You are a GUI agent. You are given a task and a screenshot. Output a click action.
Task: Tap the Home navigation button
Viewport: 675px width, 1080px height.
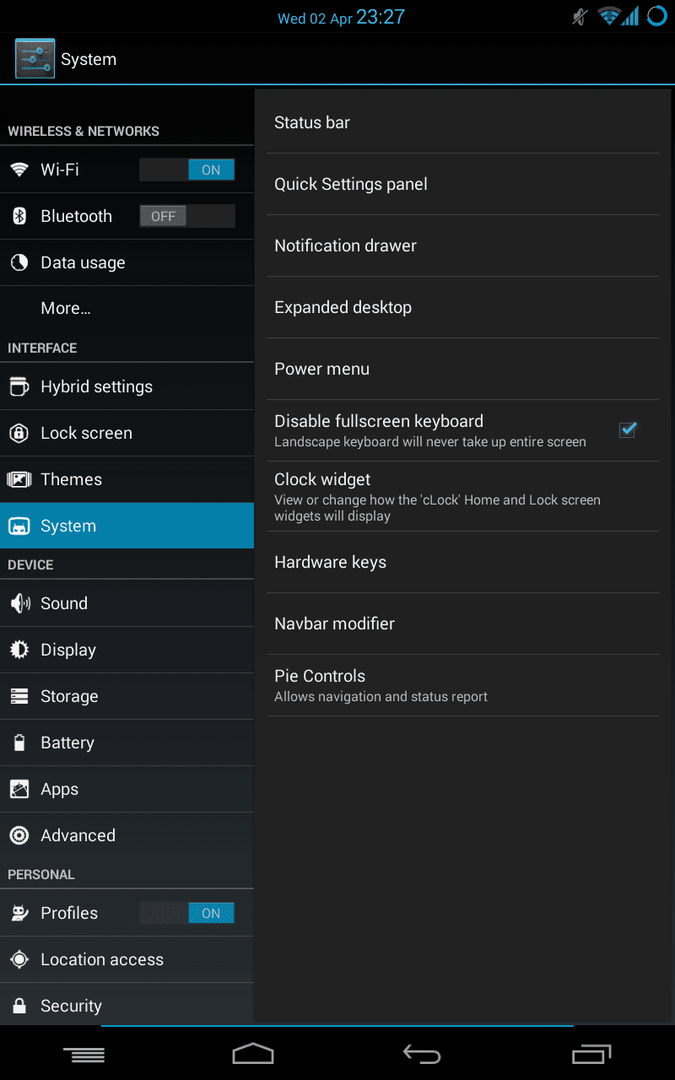point(253,1053)
